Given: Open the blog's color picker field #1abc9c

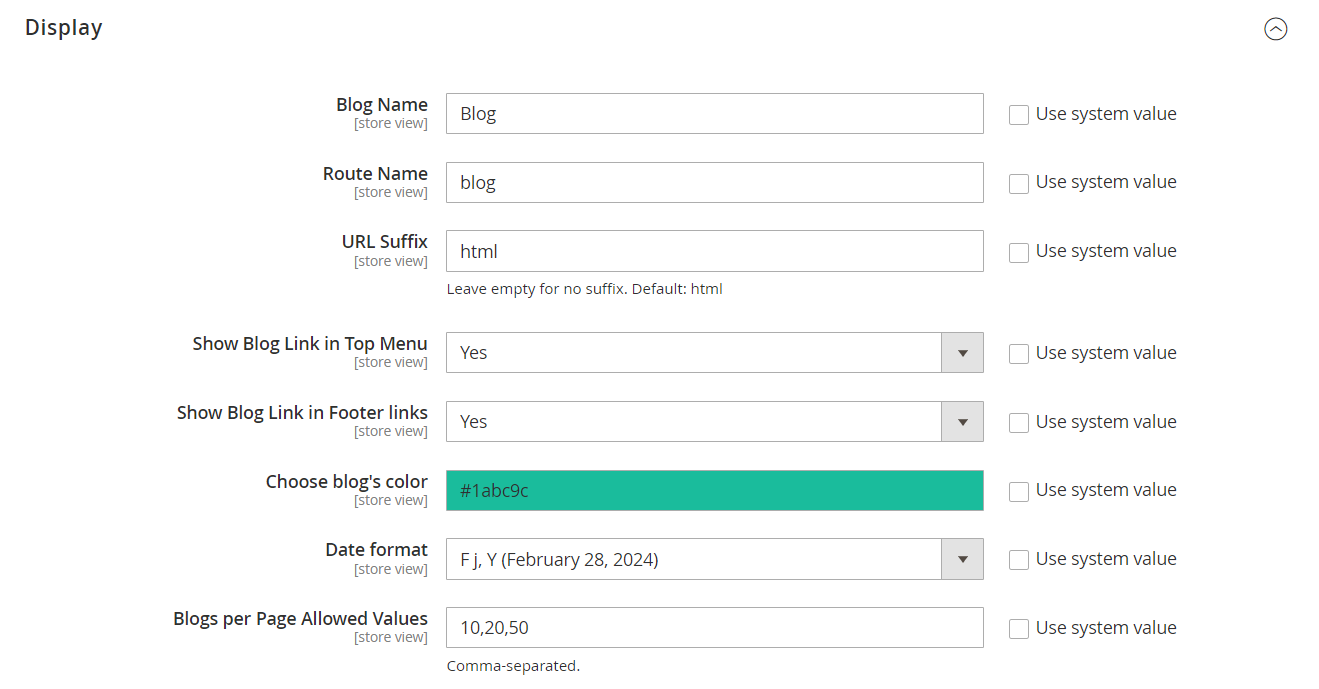Looking at the screenshot, I should 714,491.
